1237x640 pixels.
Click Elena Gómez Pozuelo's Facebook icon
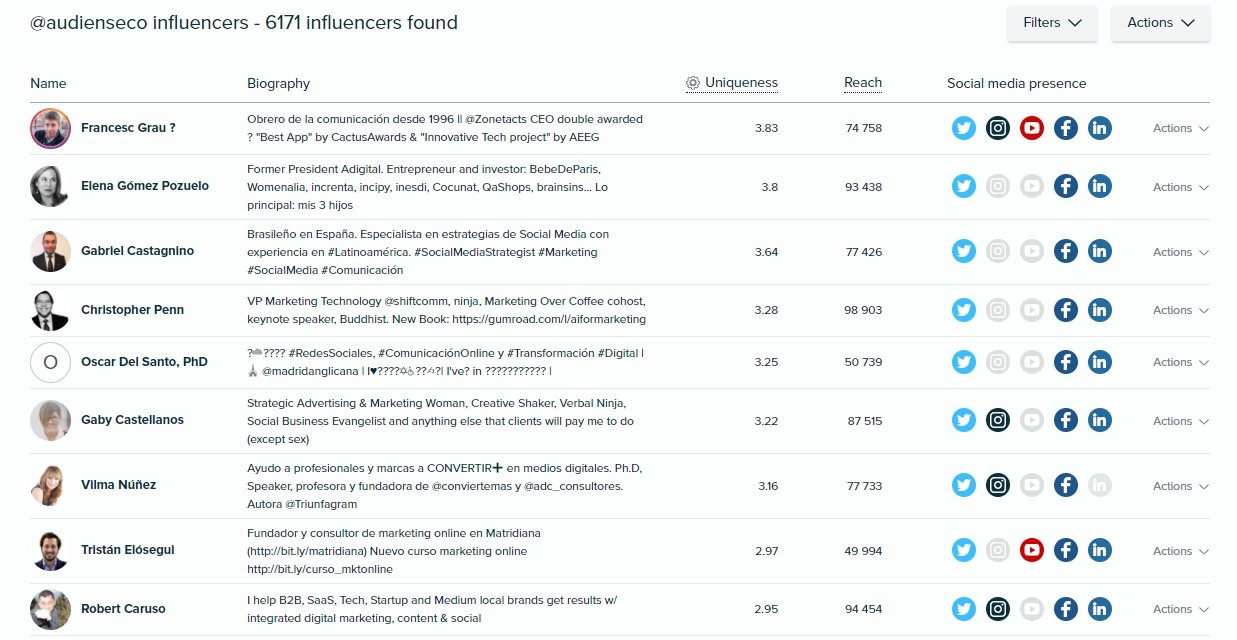coord(1066,187)
